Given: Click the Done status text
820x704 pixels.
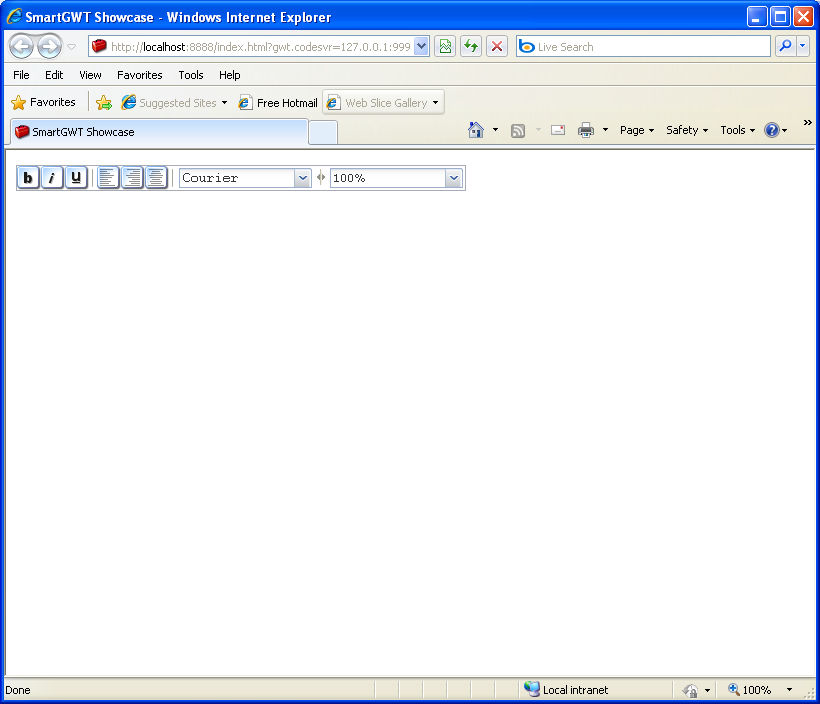Looking at the screenshot, I should tap(17, 690).
